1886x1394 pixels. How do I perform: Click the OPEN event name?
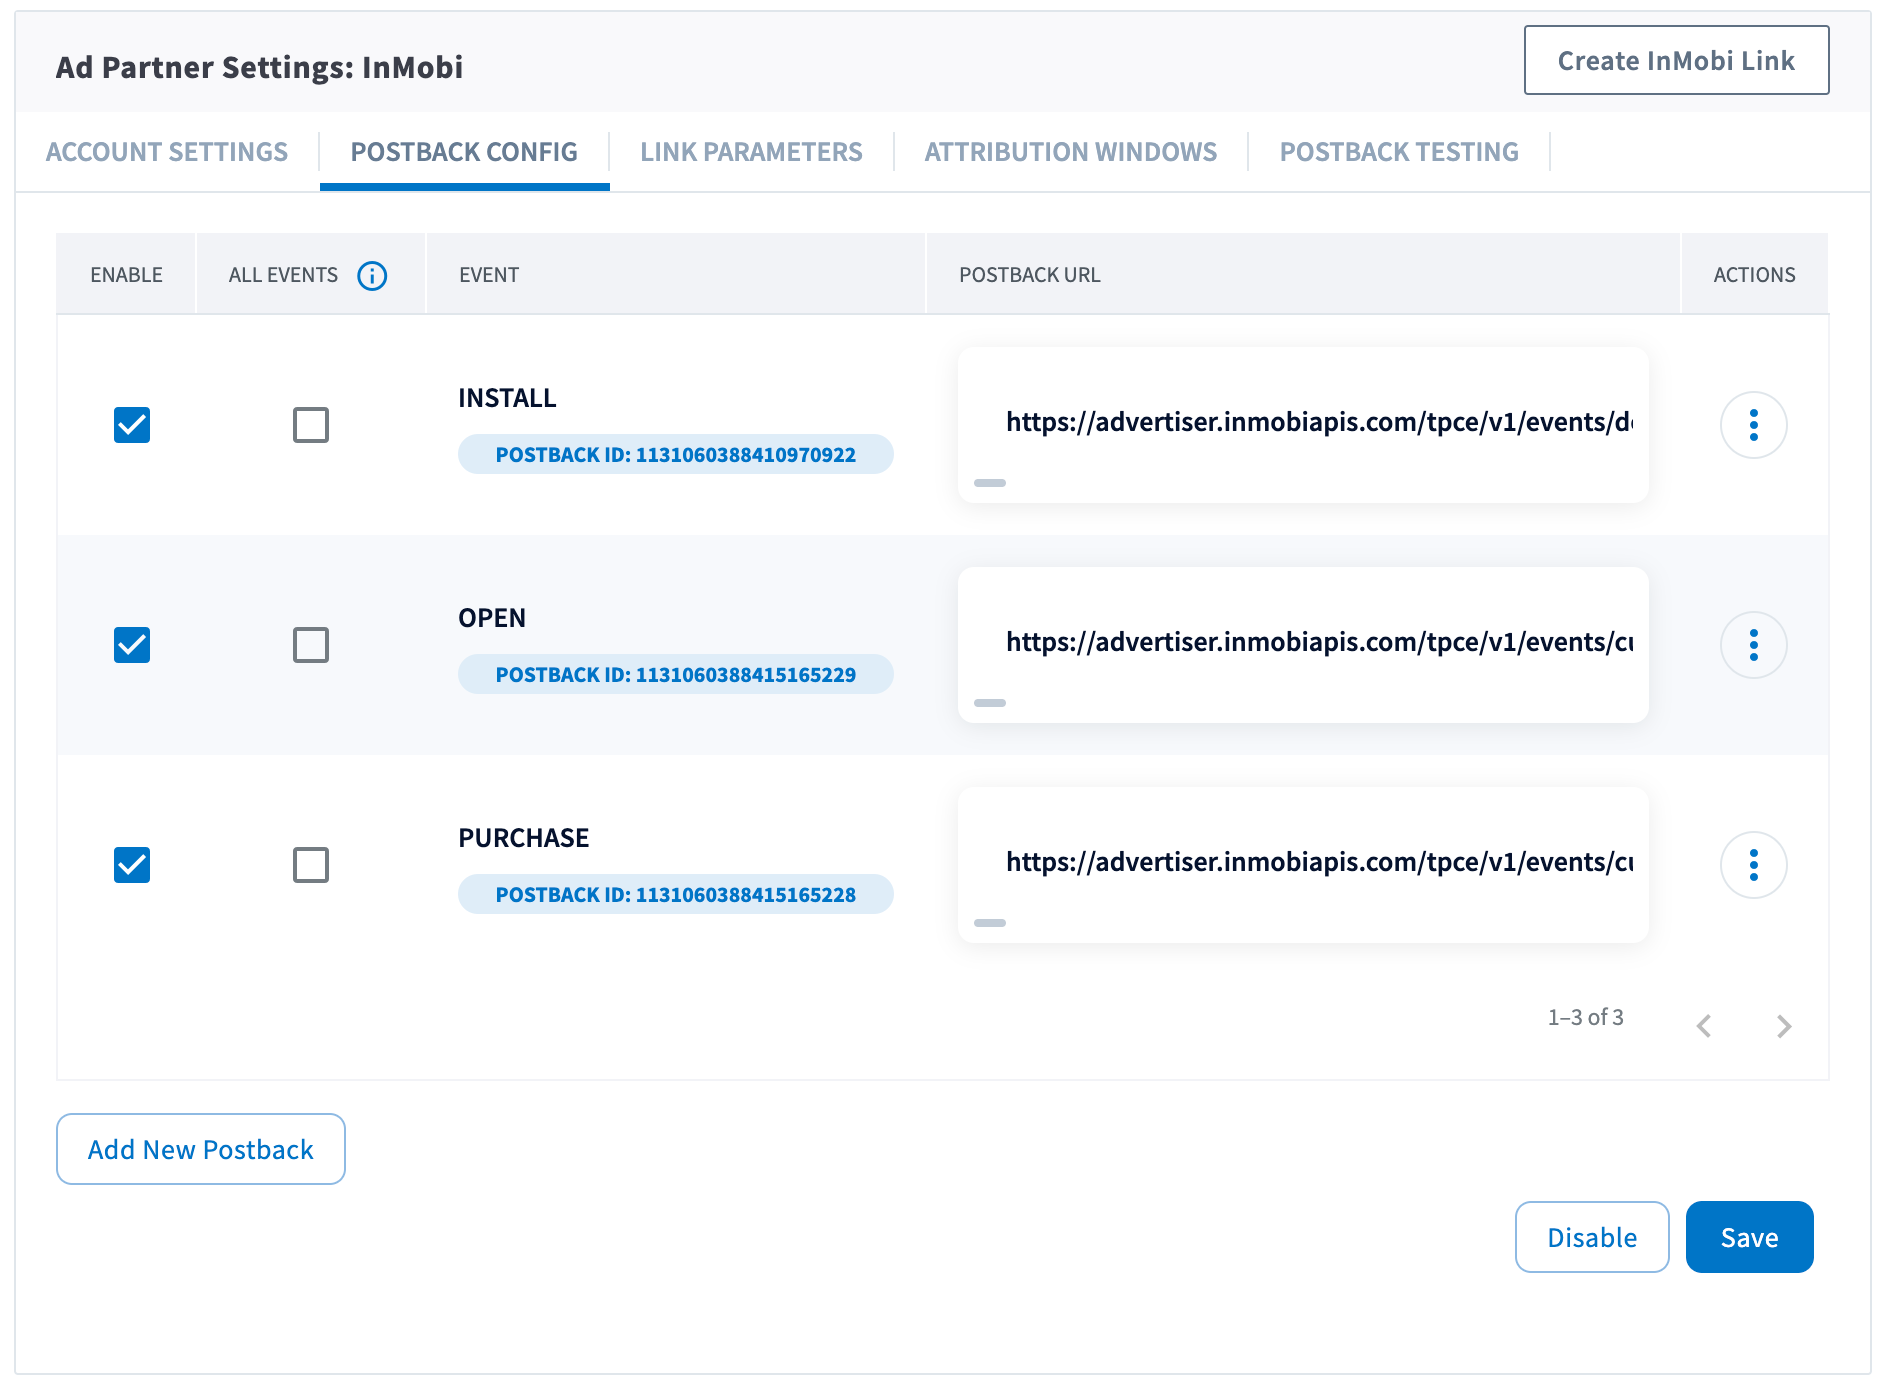click(x=492, y=618)
